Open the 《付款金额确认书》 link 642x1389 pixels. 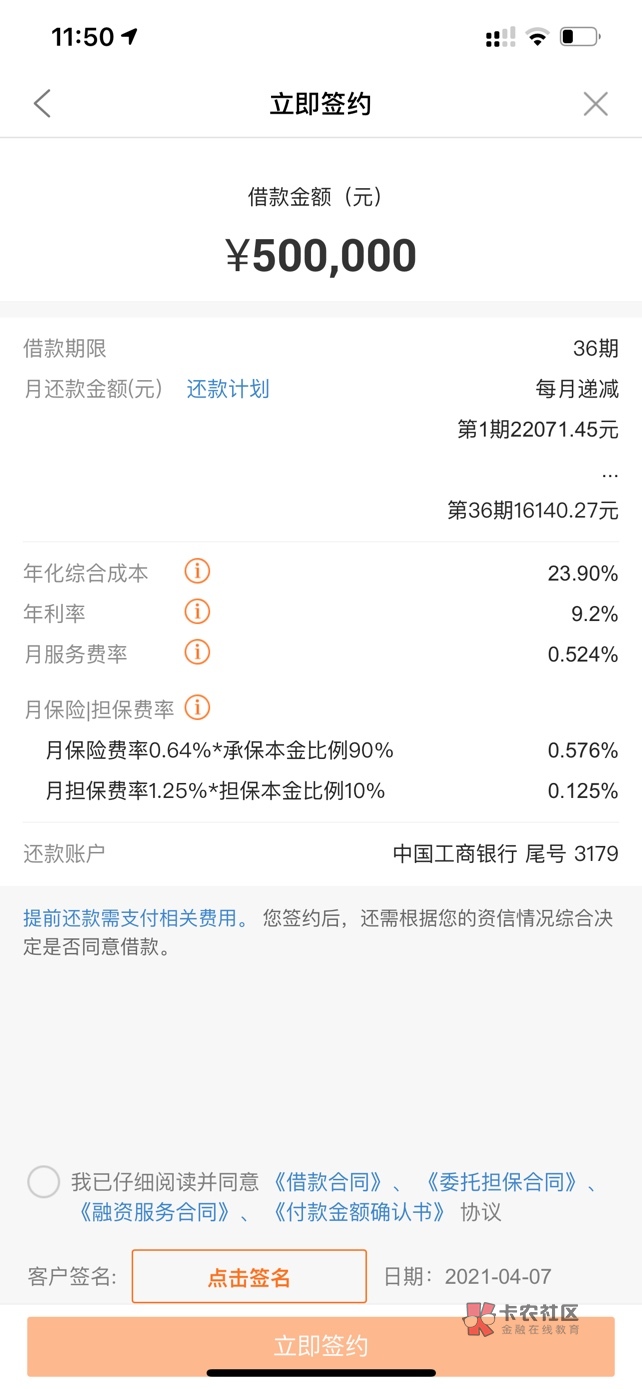358,1213
